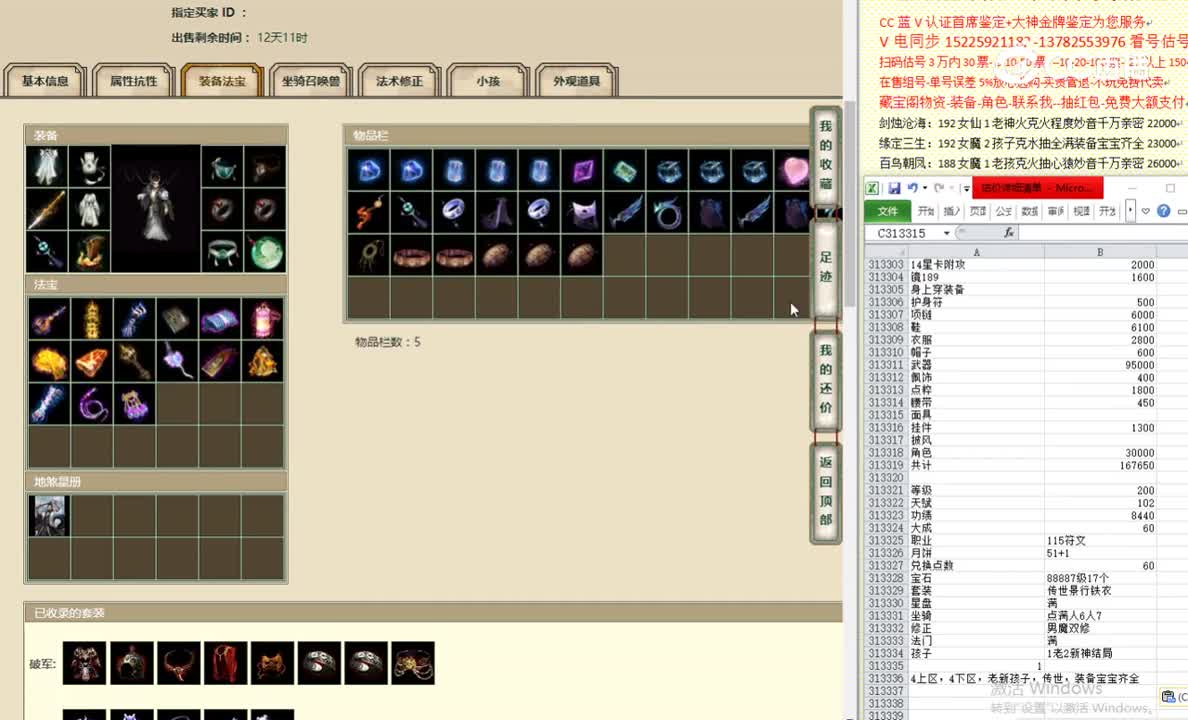
Task: Open the 地煞星册 character portrait
Action: (x=49, y=516)
